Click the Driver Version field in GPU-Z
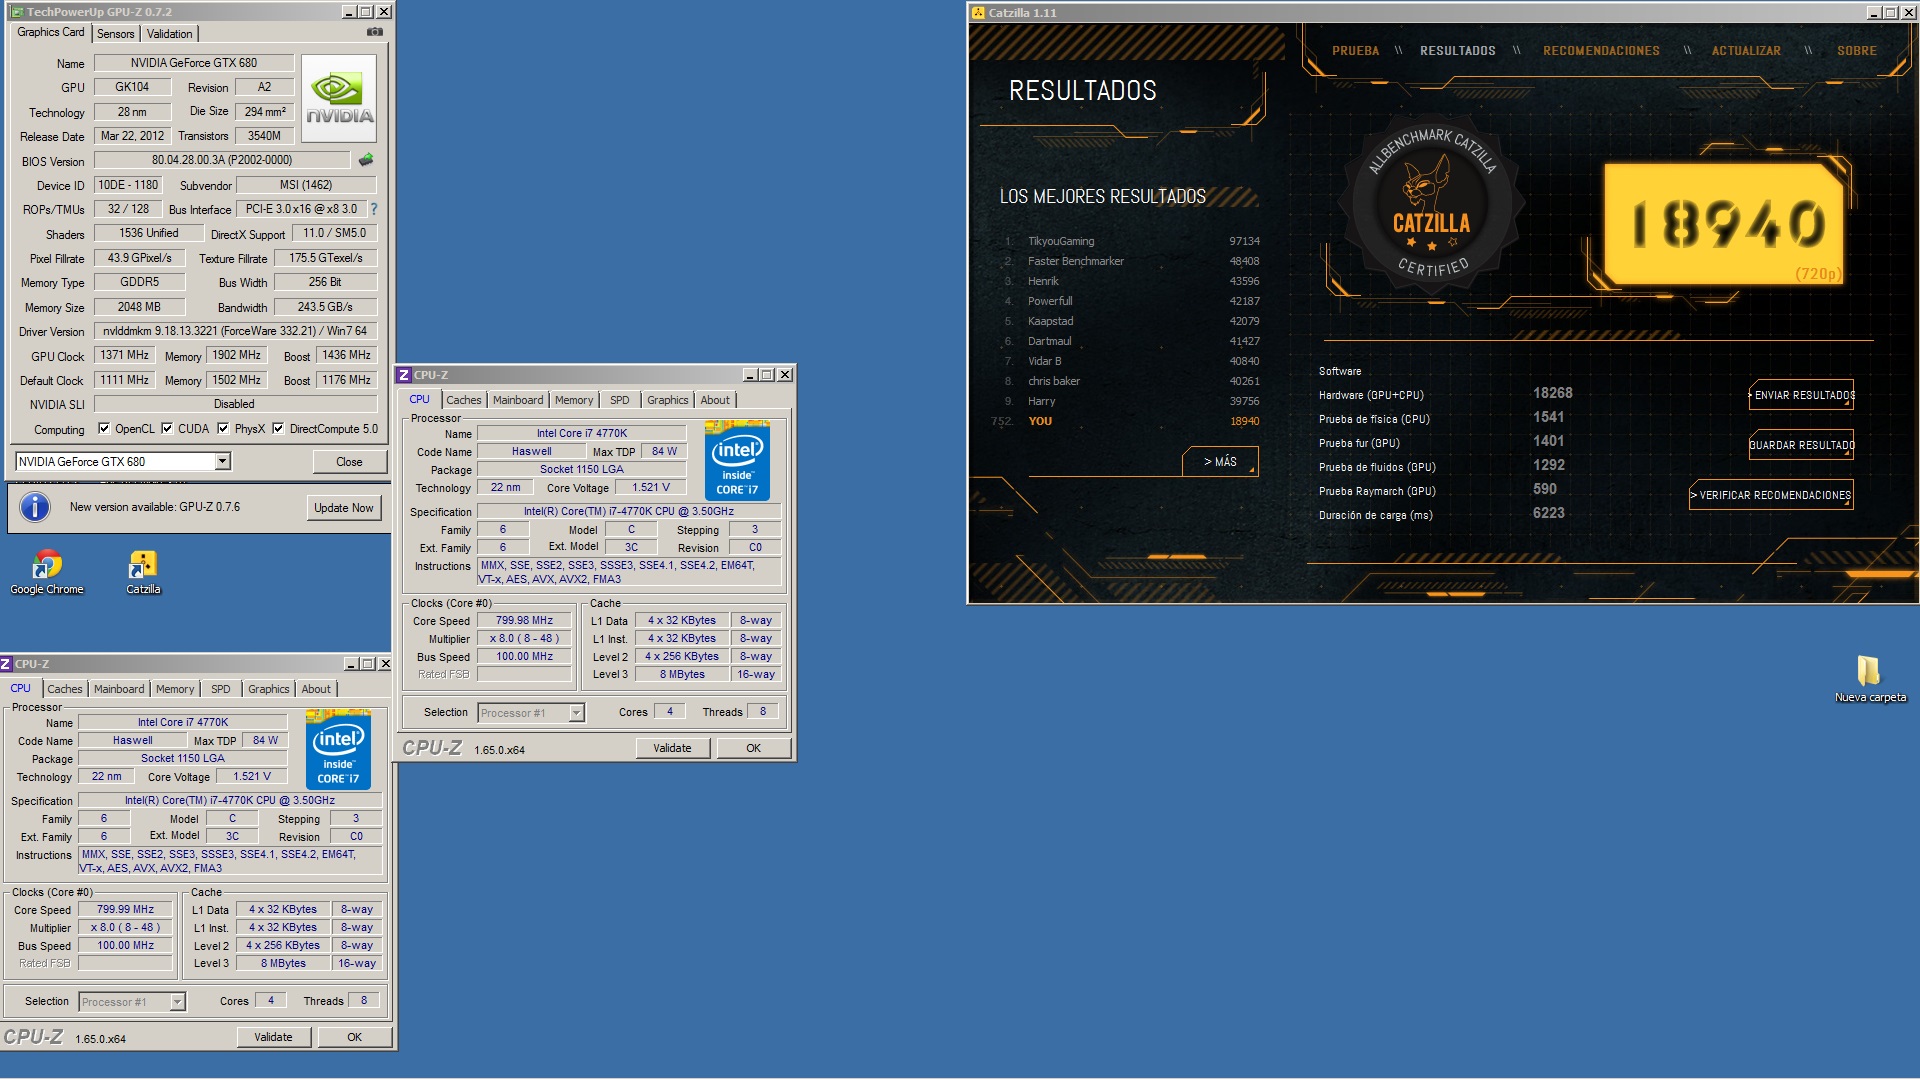1920x1080 pixels. 235,331
